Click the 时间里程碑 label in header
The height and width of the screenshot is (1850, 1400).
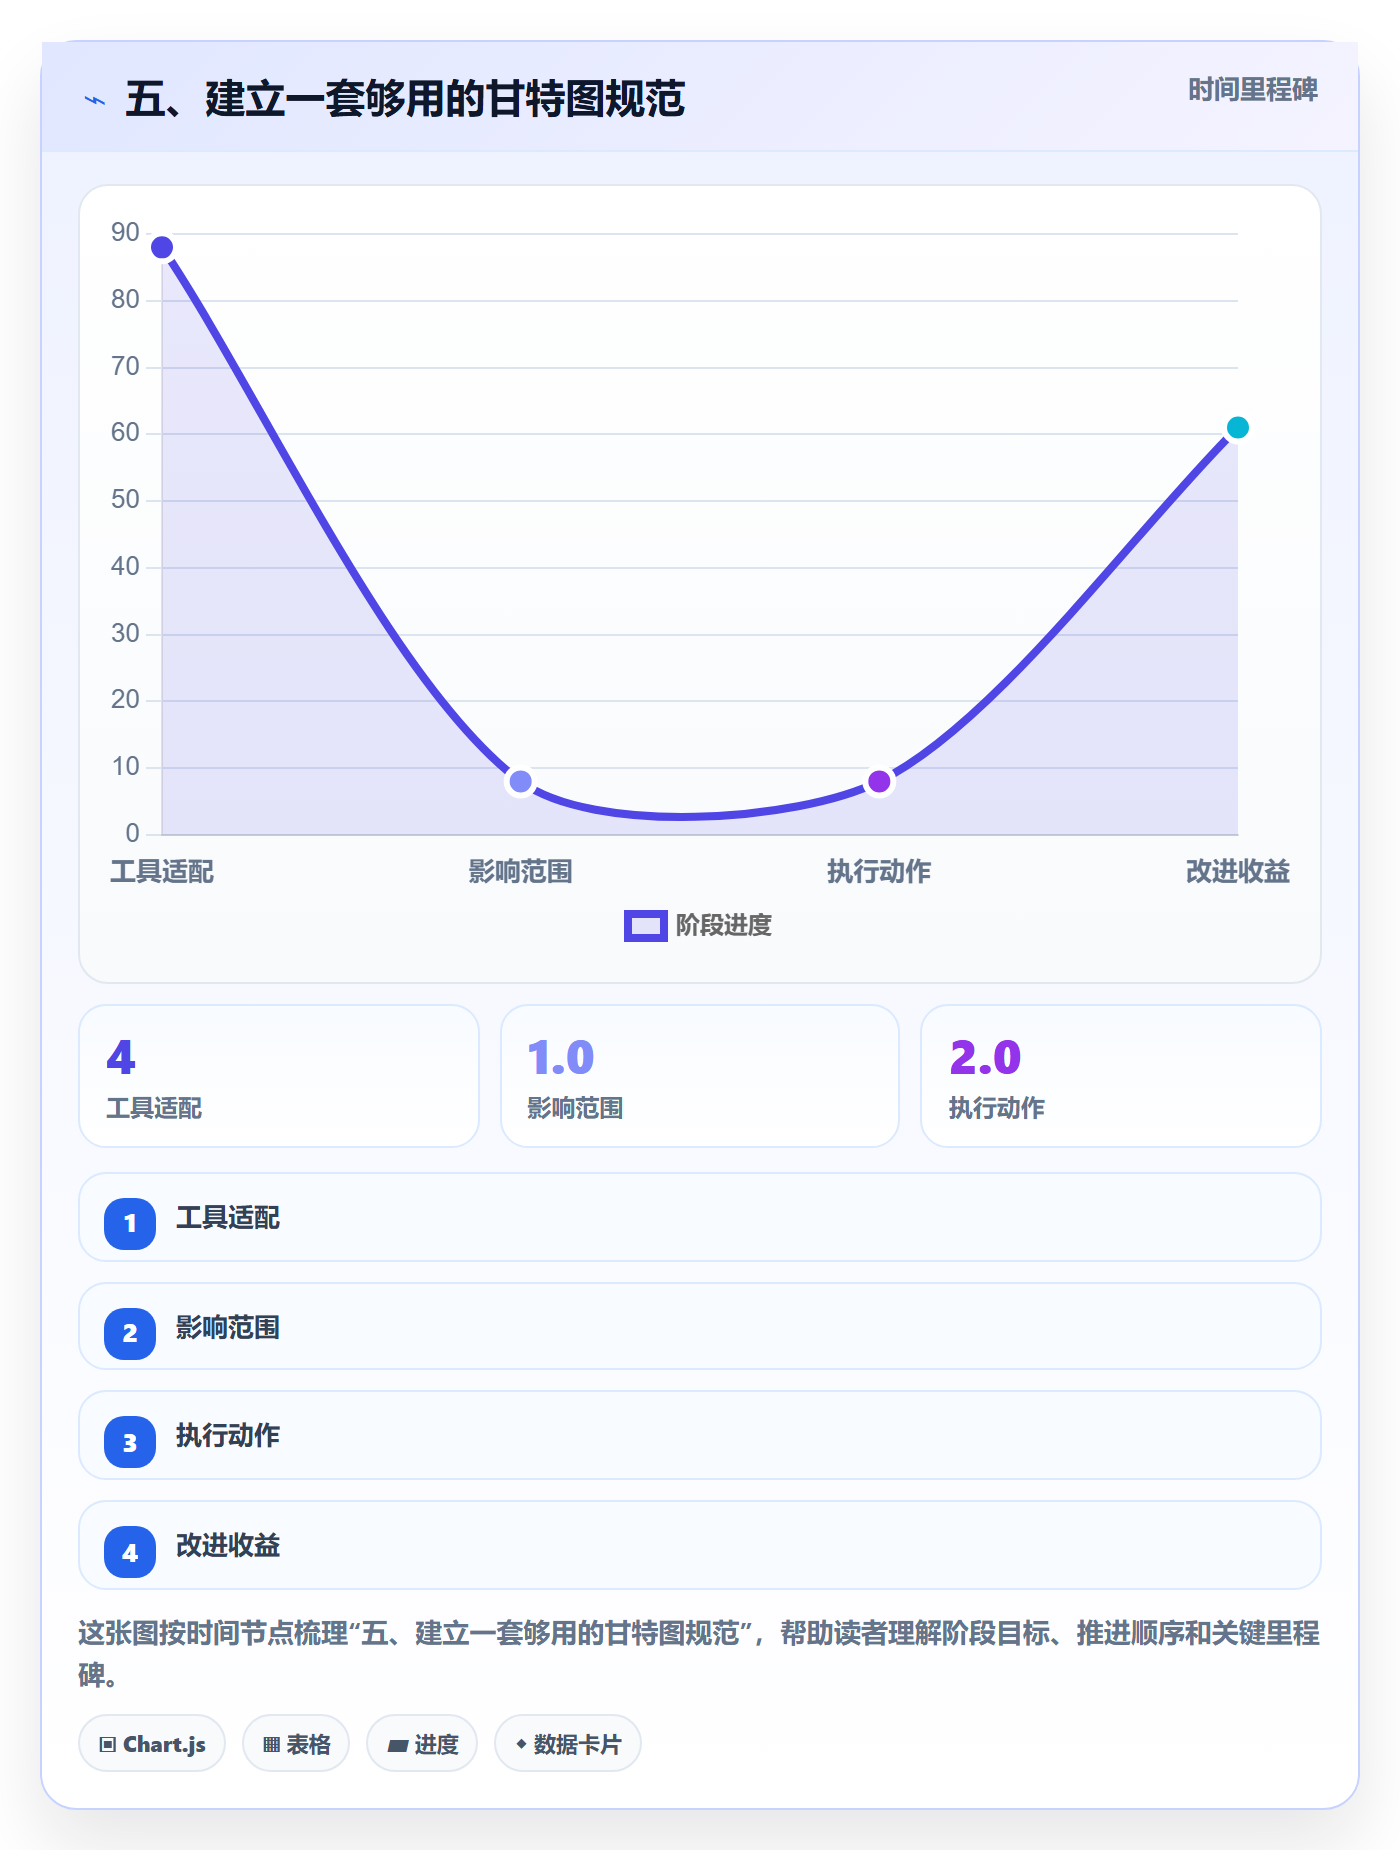1252,90
